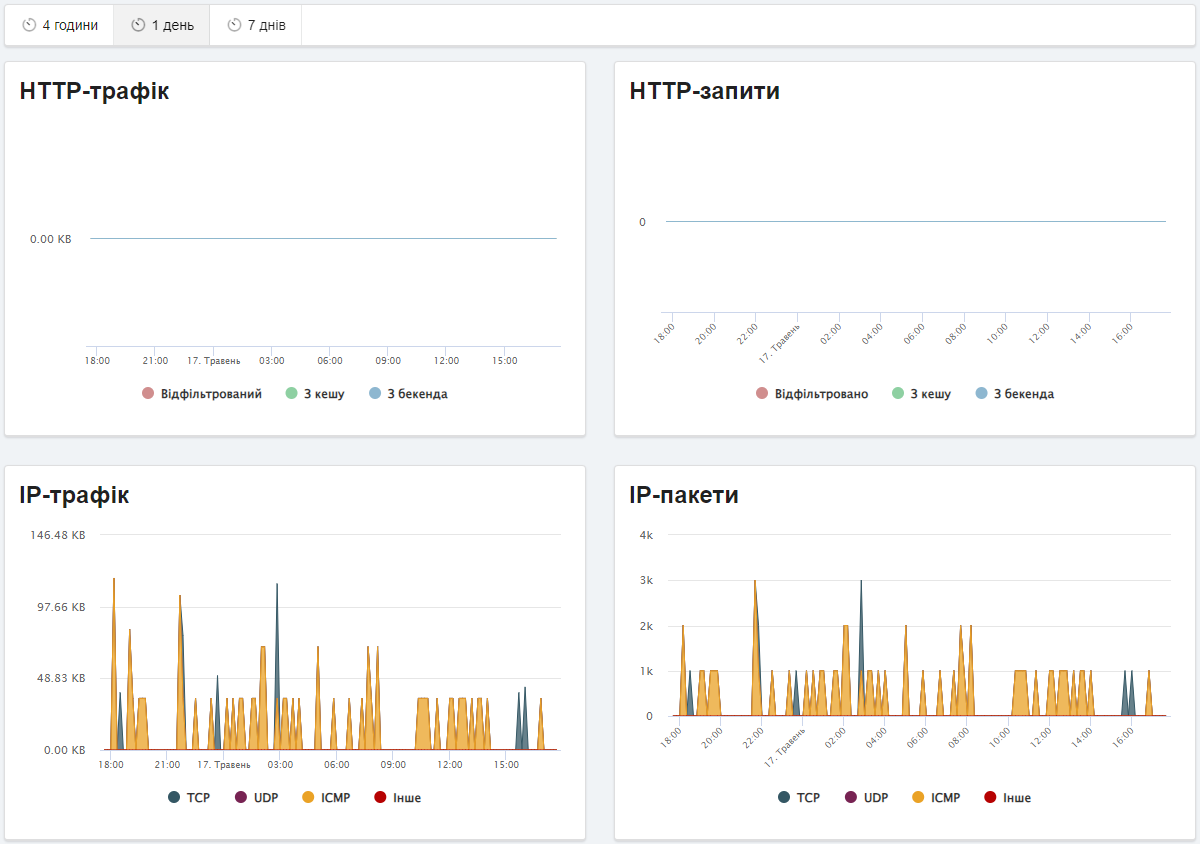Click the clock icon beside 4 години
This screenshot has height=844, width=1200.
pos(29,25)
